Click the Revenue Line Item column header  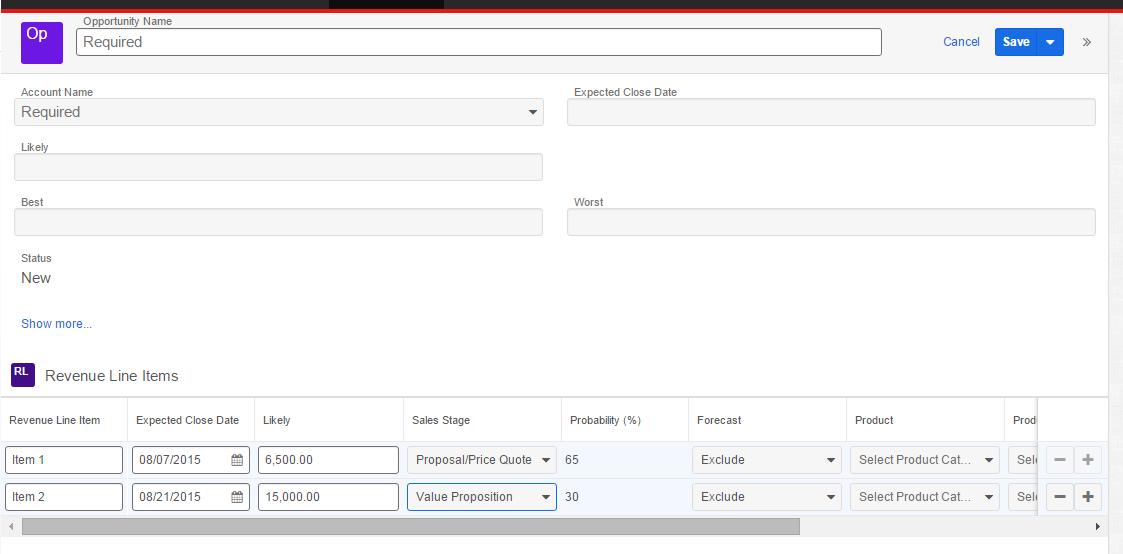[54, 420]
